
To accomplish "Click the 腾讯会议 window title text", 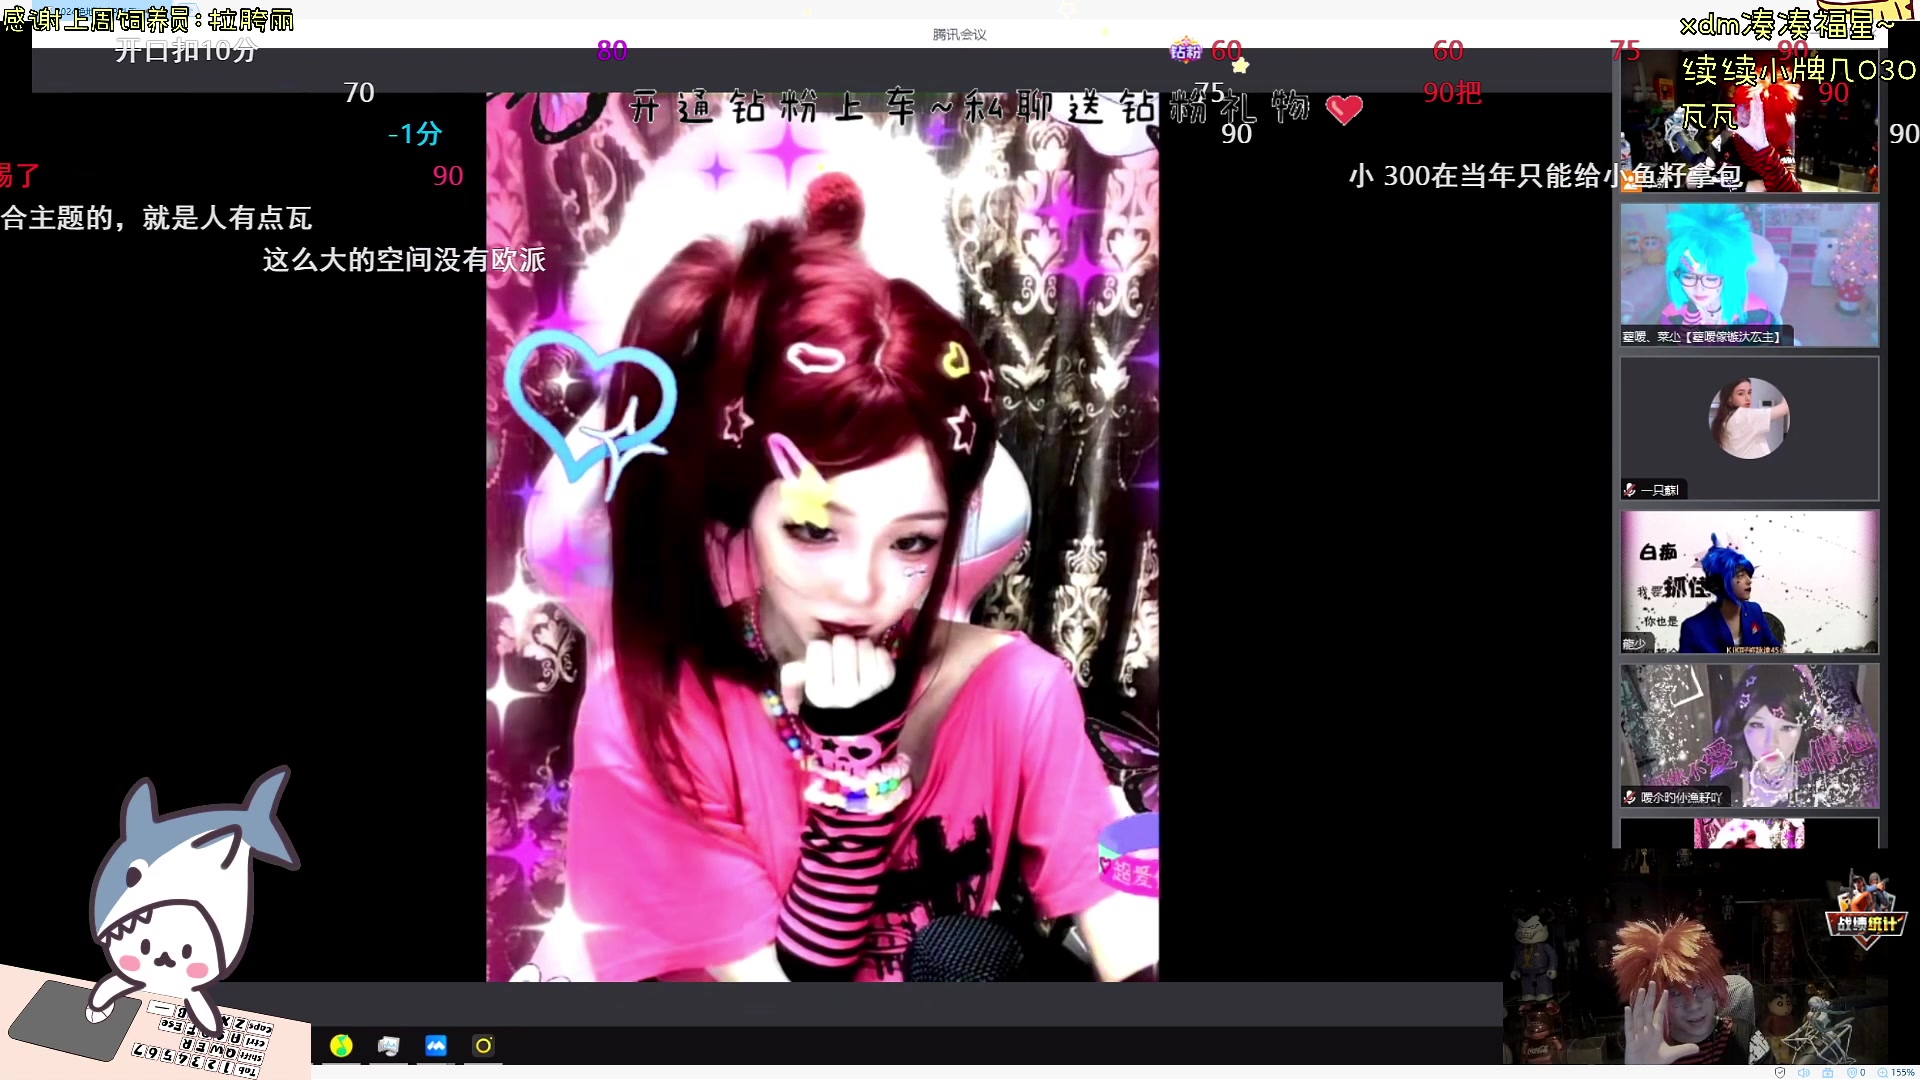I will point(959,34).
